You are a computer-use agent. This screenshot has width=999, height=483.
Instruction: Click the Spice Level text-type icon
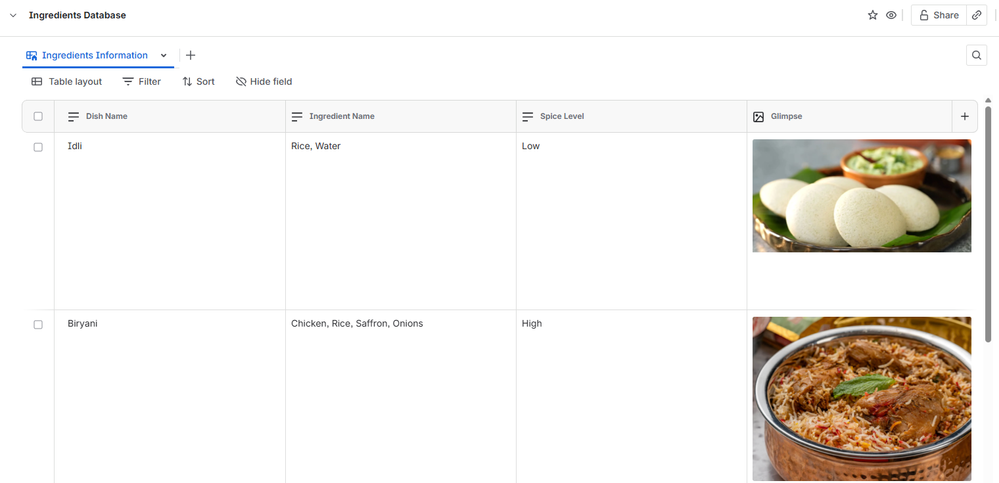tap(528, 117)
